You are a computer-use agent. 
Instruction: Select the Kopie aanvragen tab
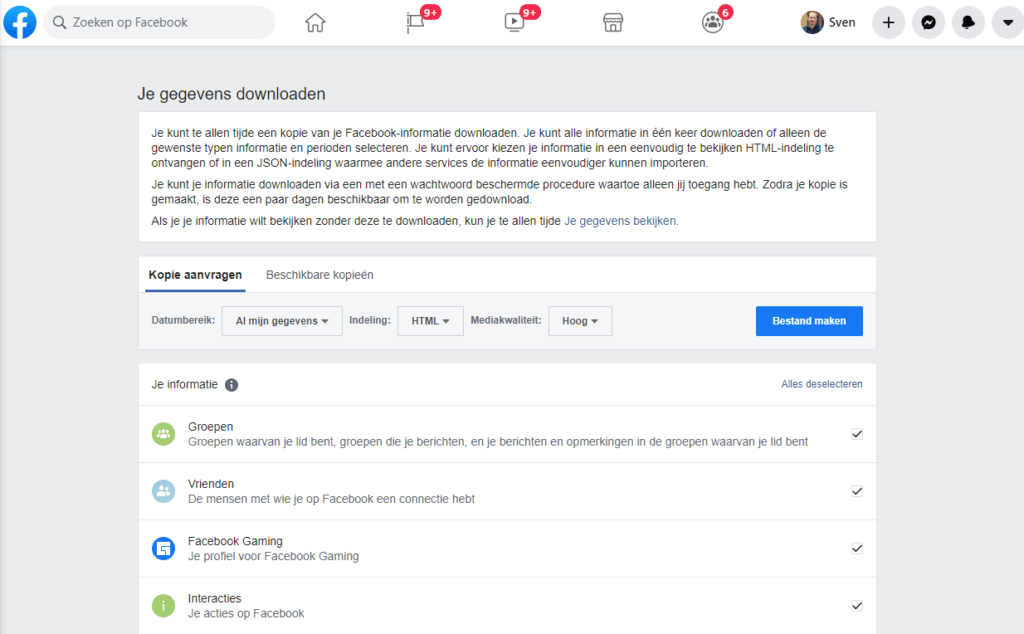(x=195, y=275)
